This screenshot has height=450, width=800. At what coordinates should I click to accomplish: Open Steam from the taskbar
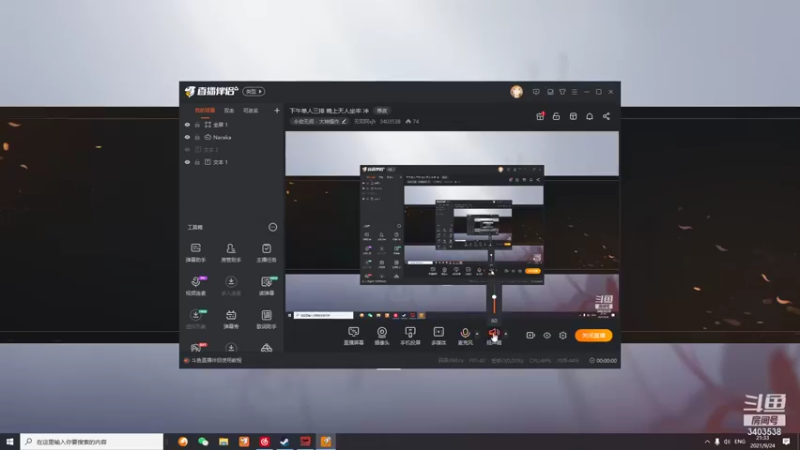[285, 441]
